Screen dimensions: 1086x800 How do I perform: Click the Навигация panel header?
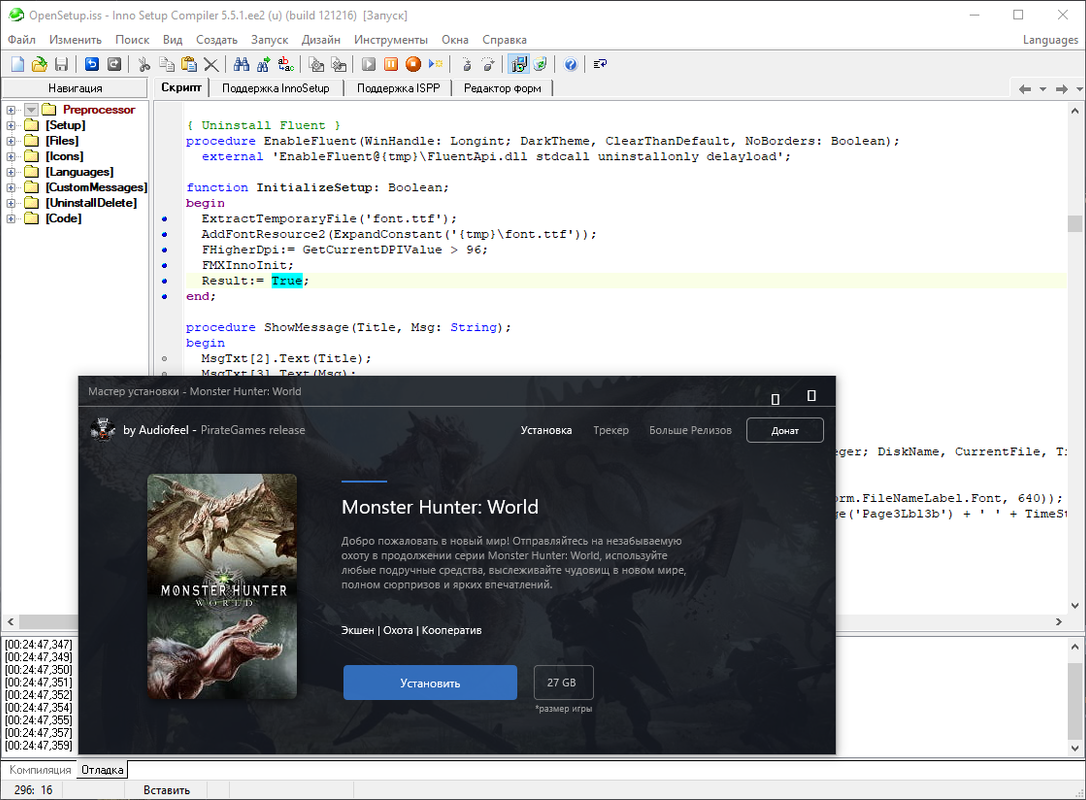point(75,88)
